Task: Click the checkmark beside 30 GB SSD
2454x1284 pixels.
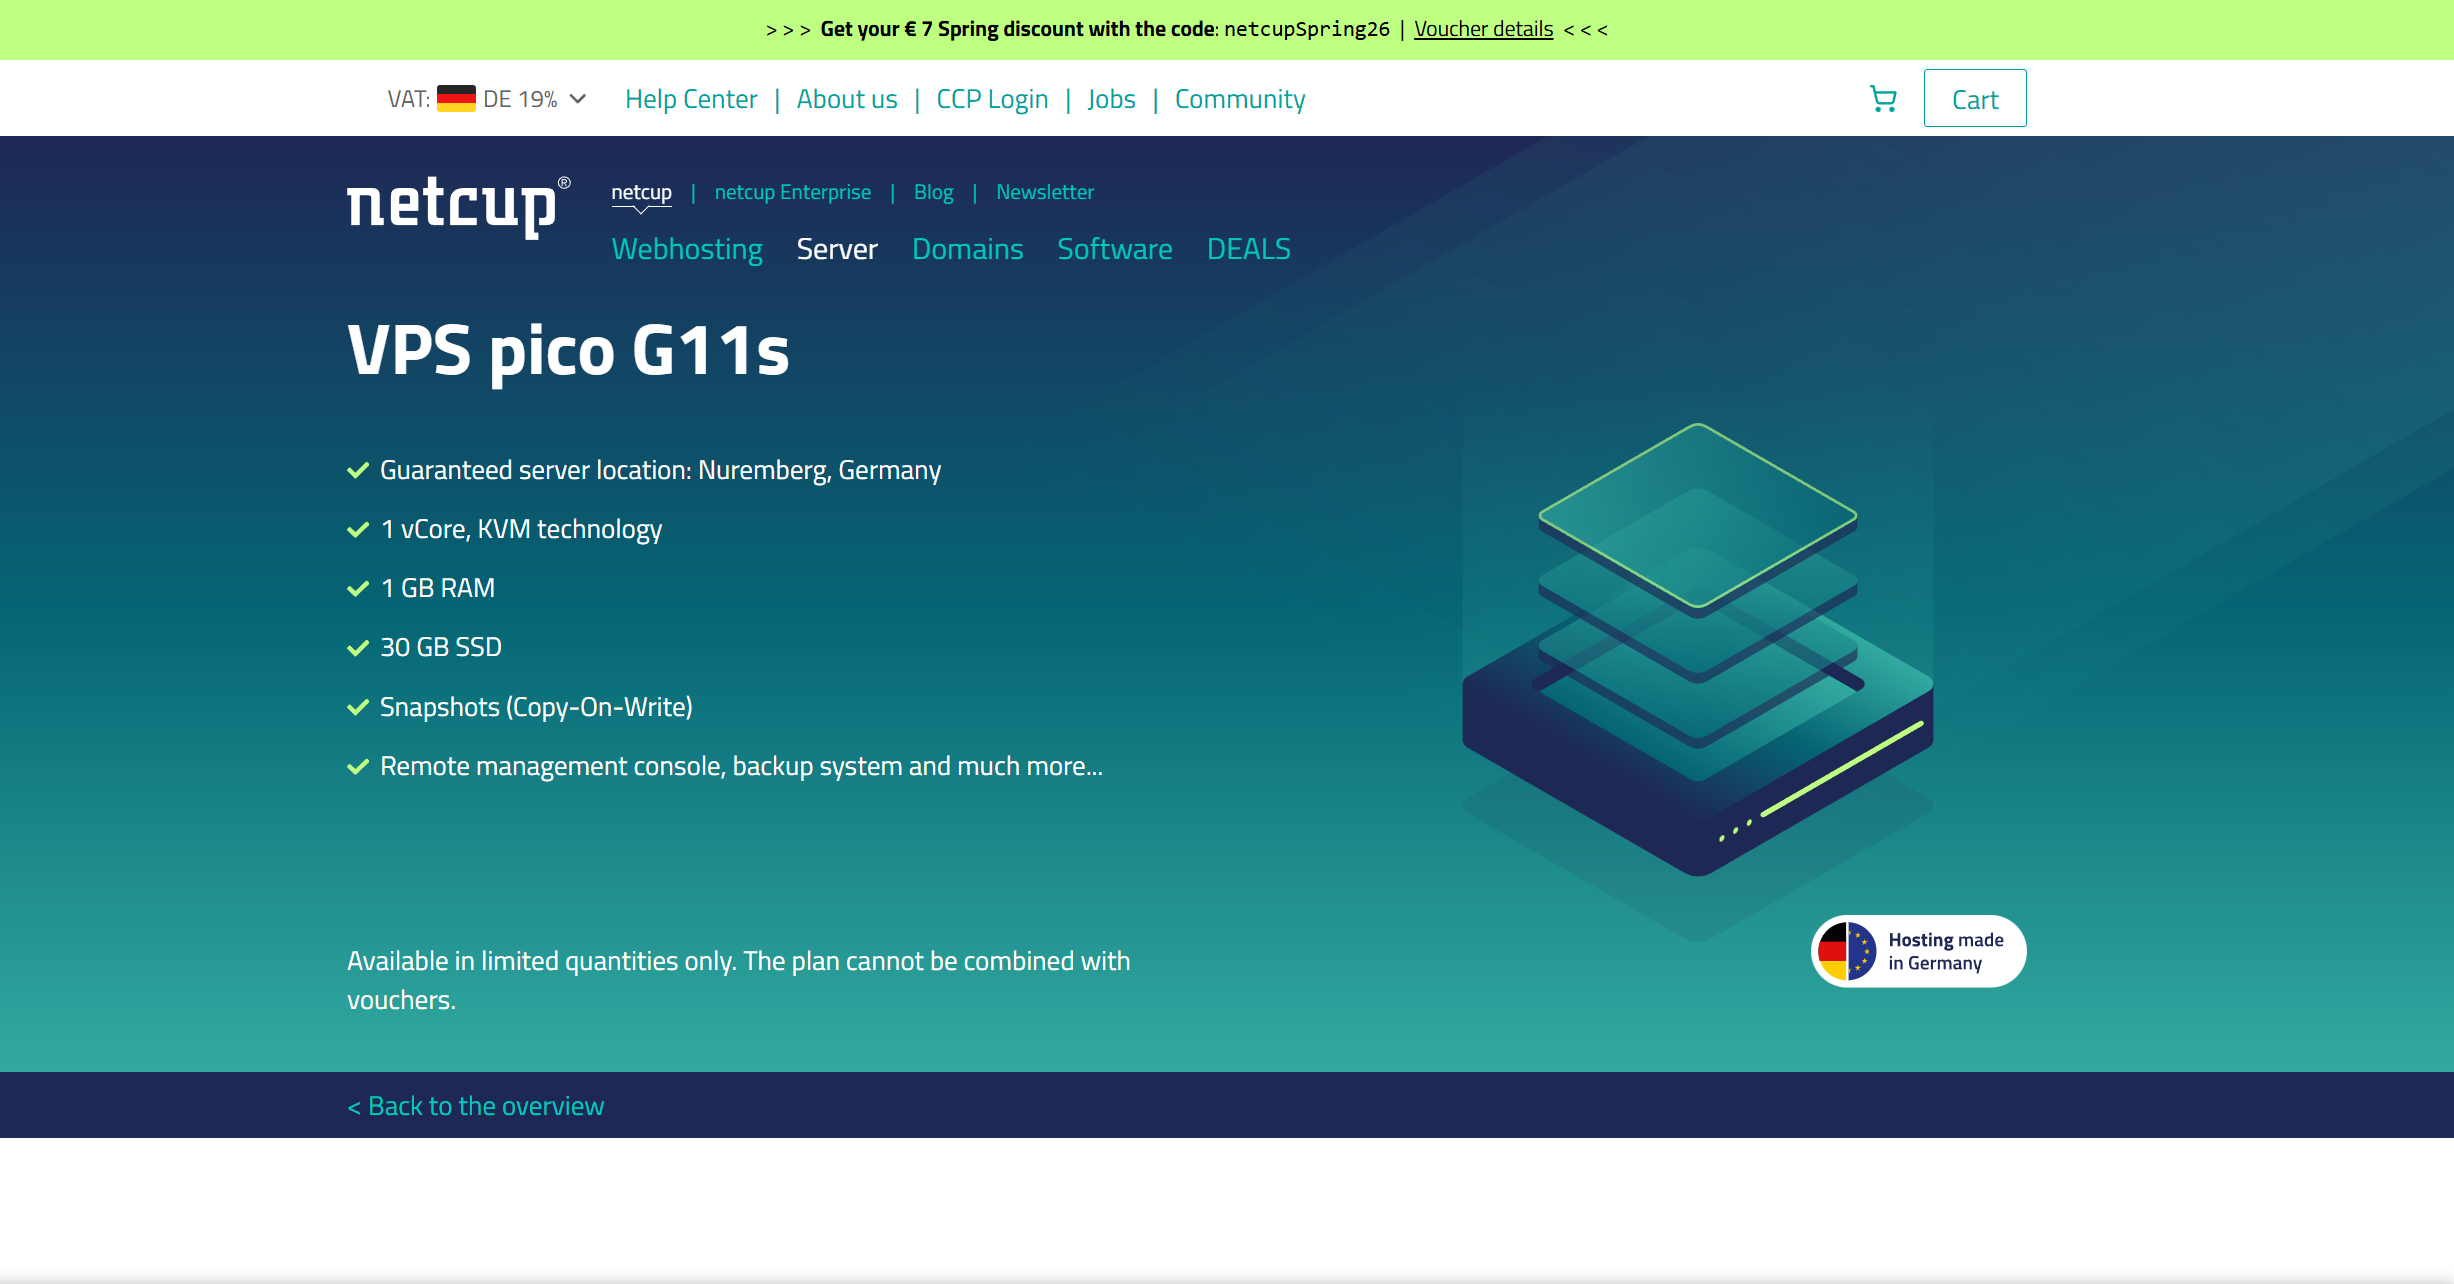Action: [358, 647]
